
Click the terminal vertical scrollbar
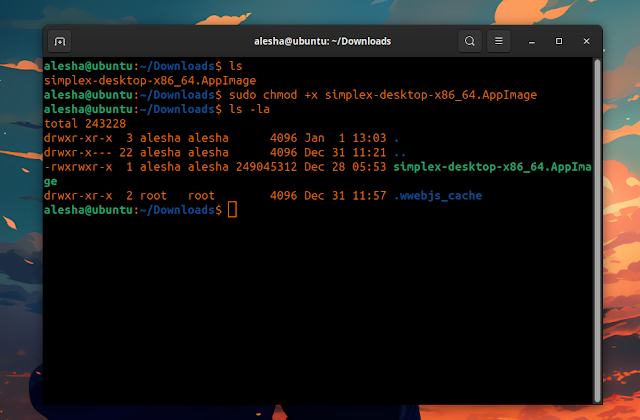point(597,231)
